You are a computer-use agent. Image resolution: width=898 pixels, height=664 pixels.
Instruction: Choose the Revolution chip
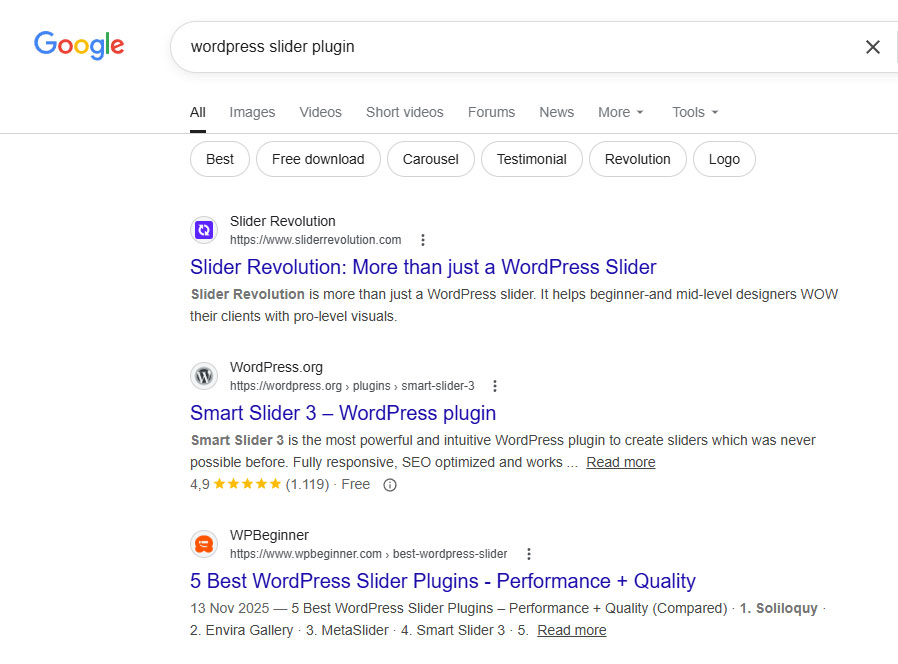pos(637,159)
